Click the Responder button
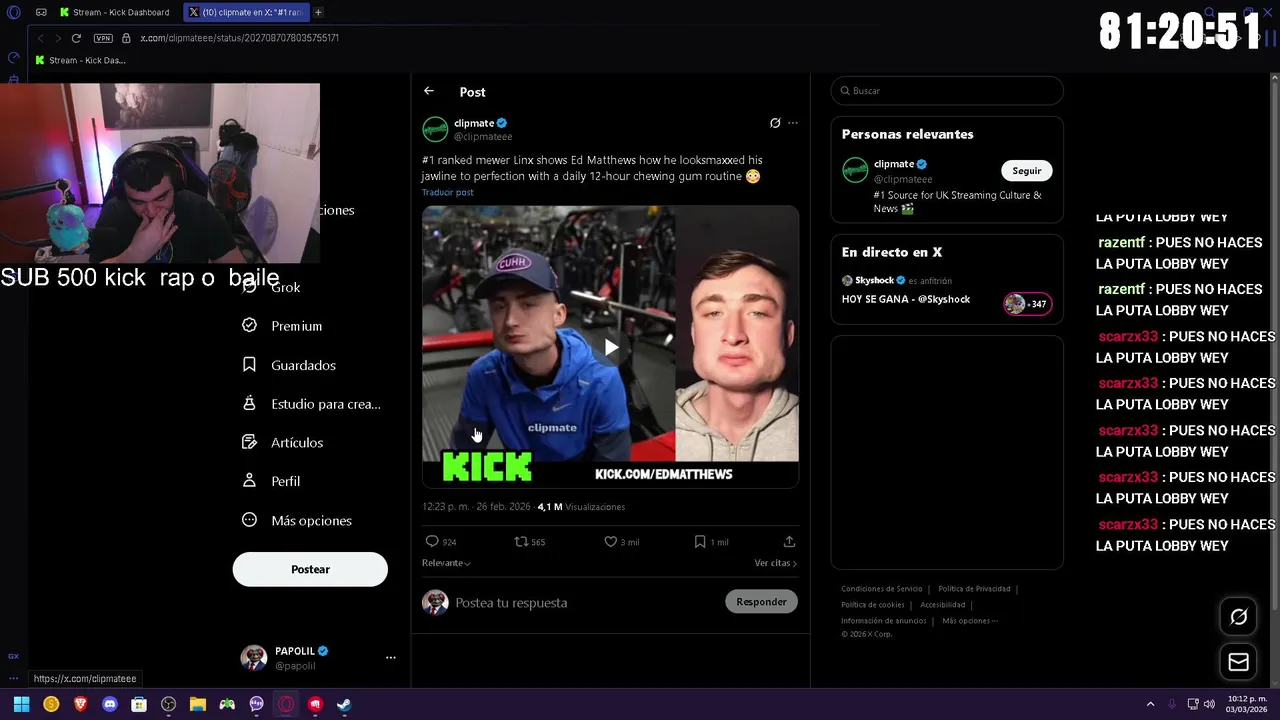This screenshot has width=1280, height=720. 761,602
